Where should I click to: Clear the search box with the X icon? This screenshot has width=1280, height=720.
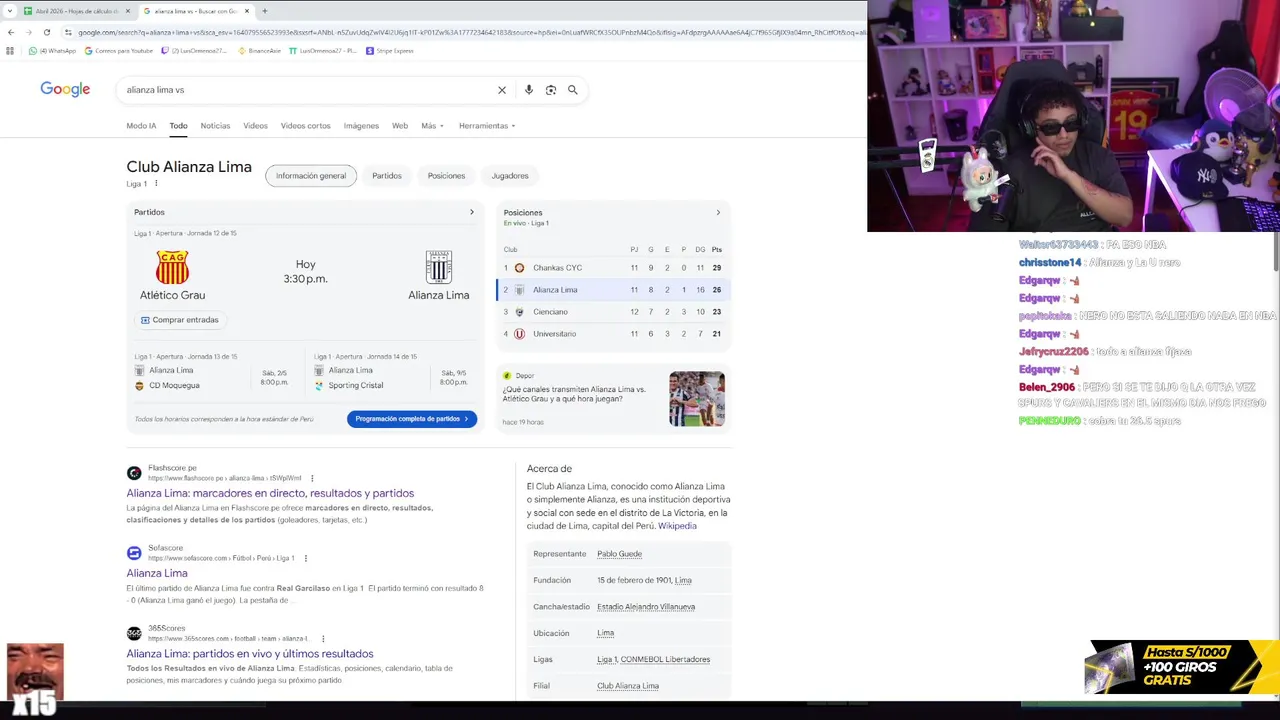(502, 90)
